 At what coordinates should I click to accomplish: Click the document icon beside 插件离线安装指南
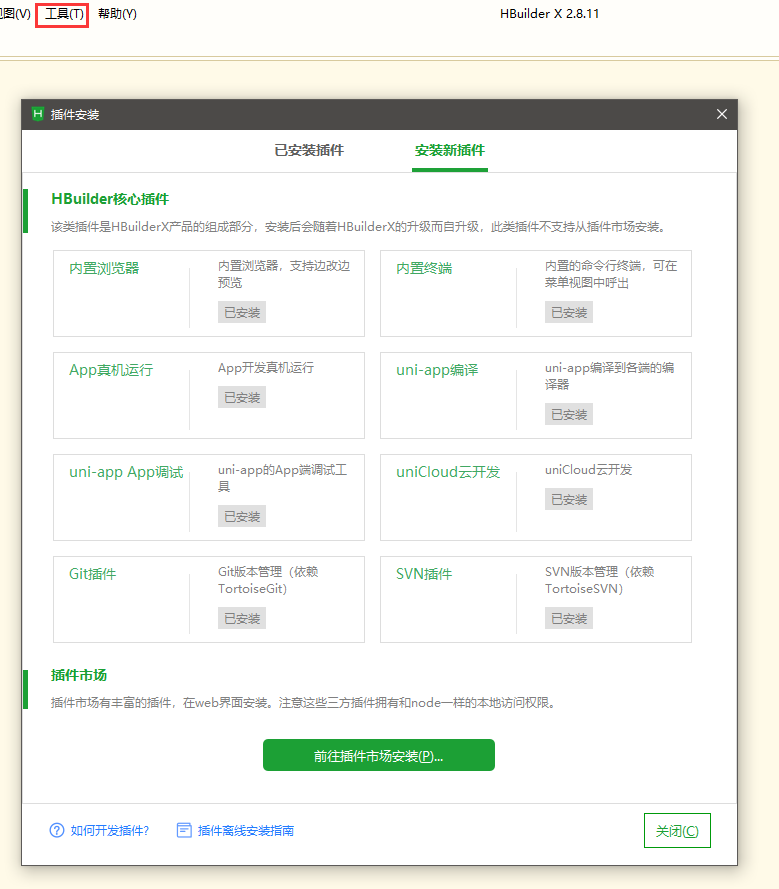[184, 830]
